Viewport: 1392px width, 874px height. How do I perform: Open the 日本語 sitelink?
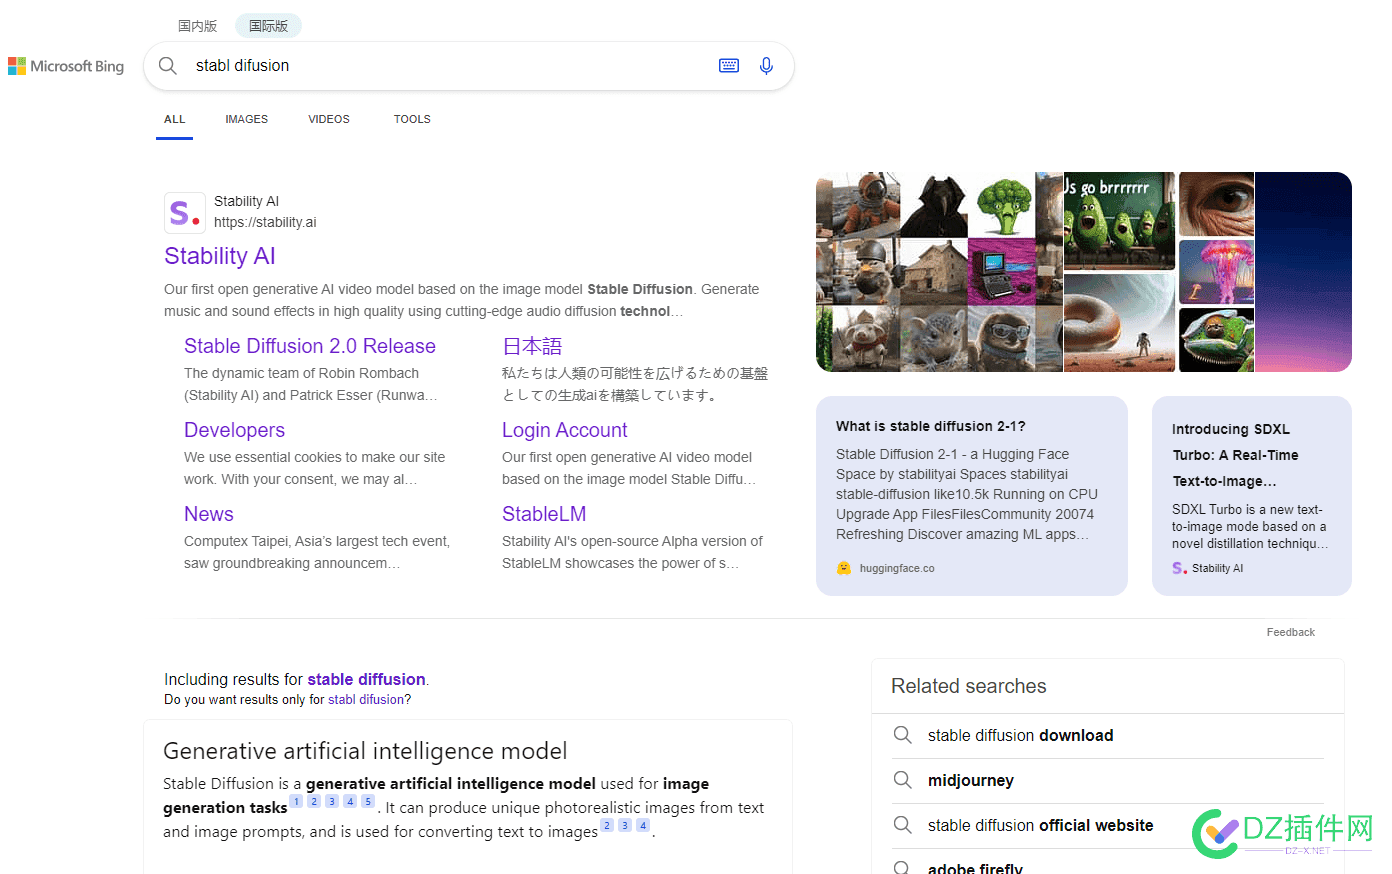pyautogui.click(x=532, y=346)
